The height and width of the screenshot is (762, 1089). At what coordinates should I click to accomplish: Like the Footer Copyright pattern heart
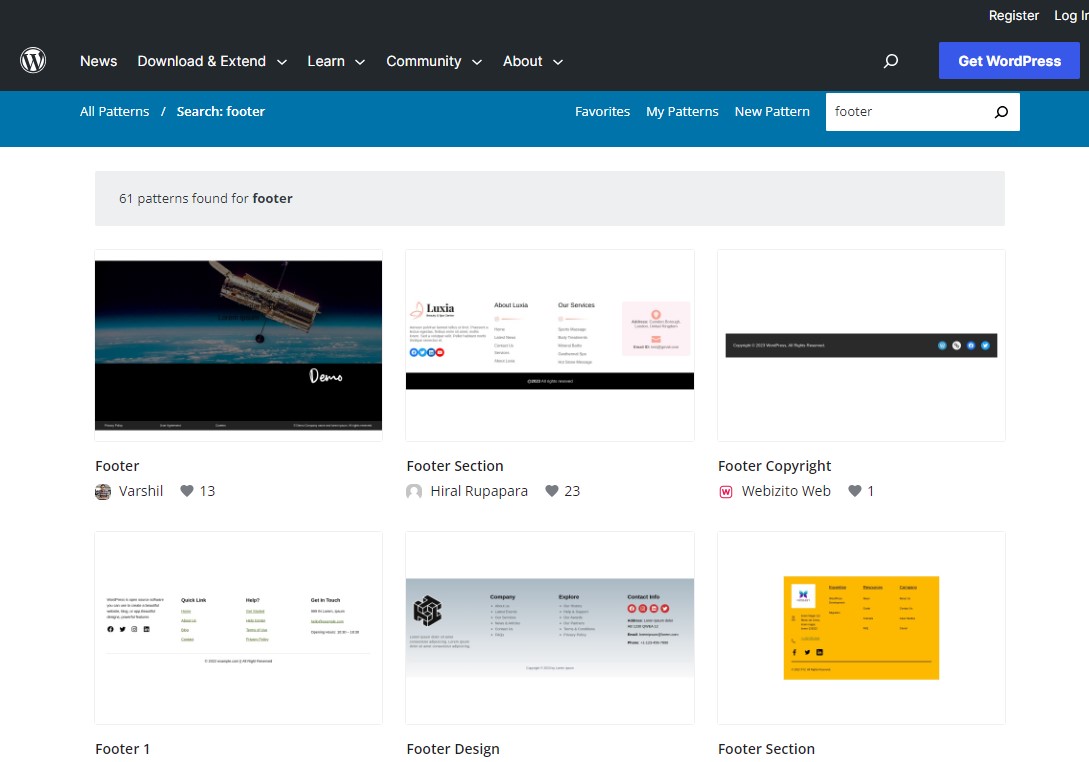(x=855, y=491)
